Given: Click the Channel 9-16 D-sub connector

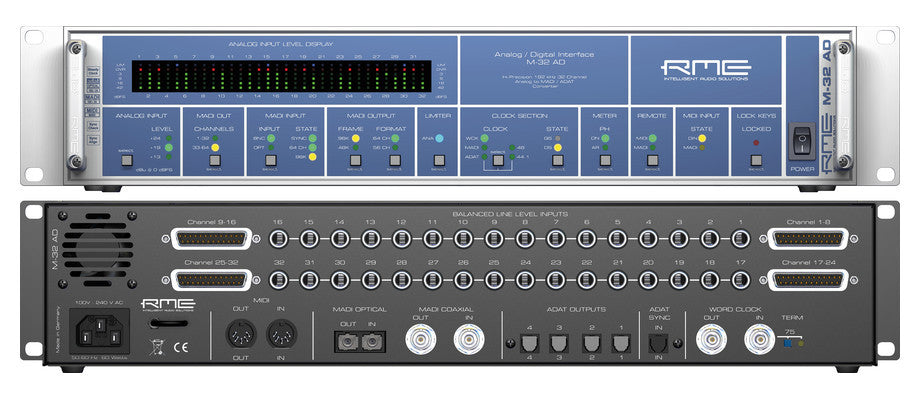Looking at the screenshot, I should pos(214,240).
